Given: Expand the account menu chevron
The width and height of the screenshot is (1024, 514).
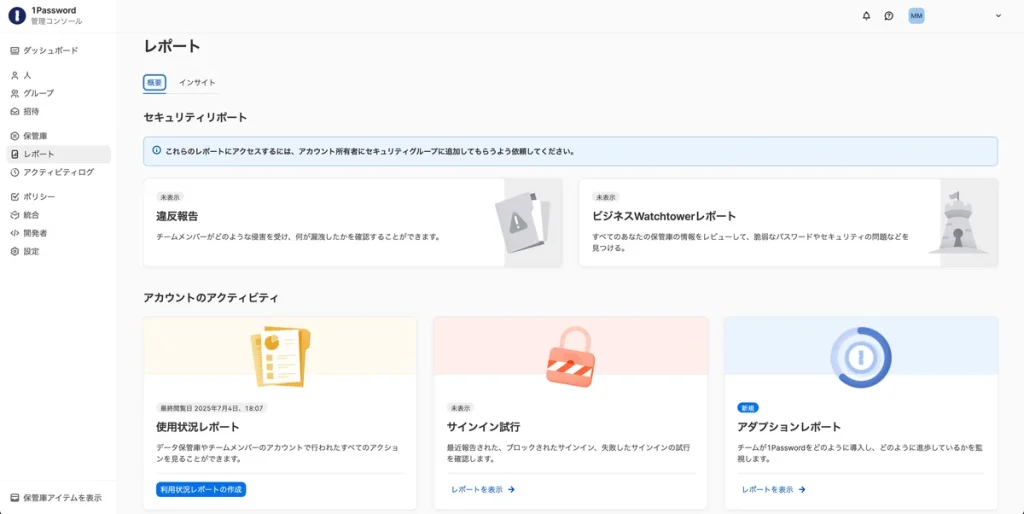Looking at the screenshot, I should point(997,16).
